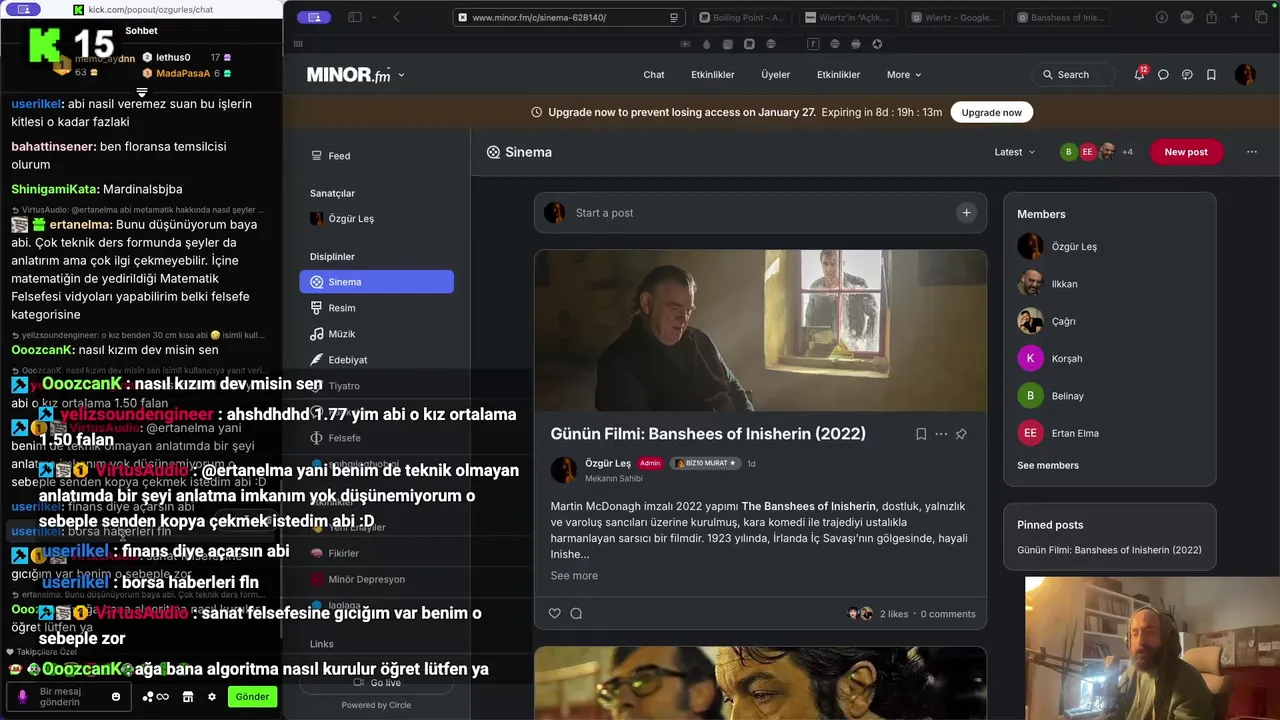Click the plus icon in Start a post
The image size is (1280, 720).
tap(966, 212)
